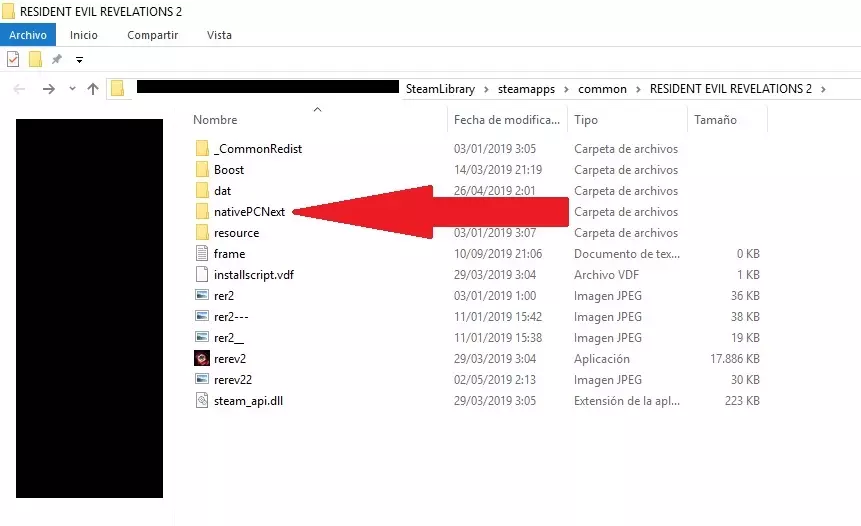Switch to the Inicio tab
861x526 pixels.
point(83,35)
